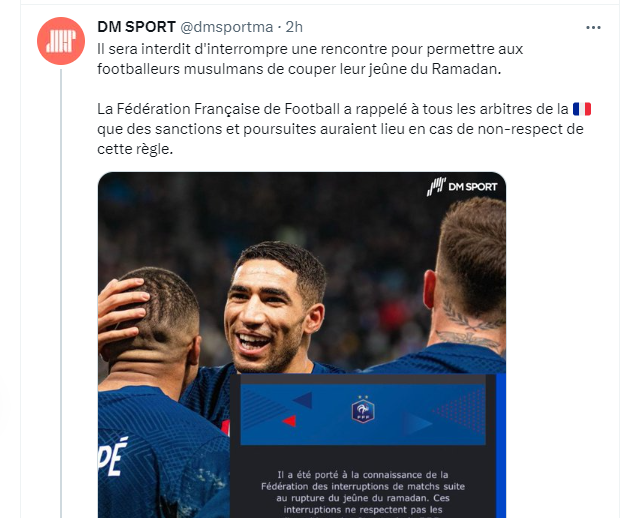633x518 pixels.
Task: Click the words 'cette règle.' in the tweet
Action: [135, 149]
